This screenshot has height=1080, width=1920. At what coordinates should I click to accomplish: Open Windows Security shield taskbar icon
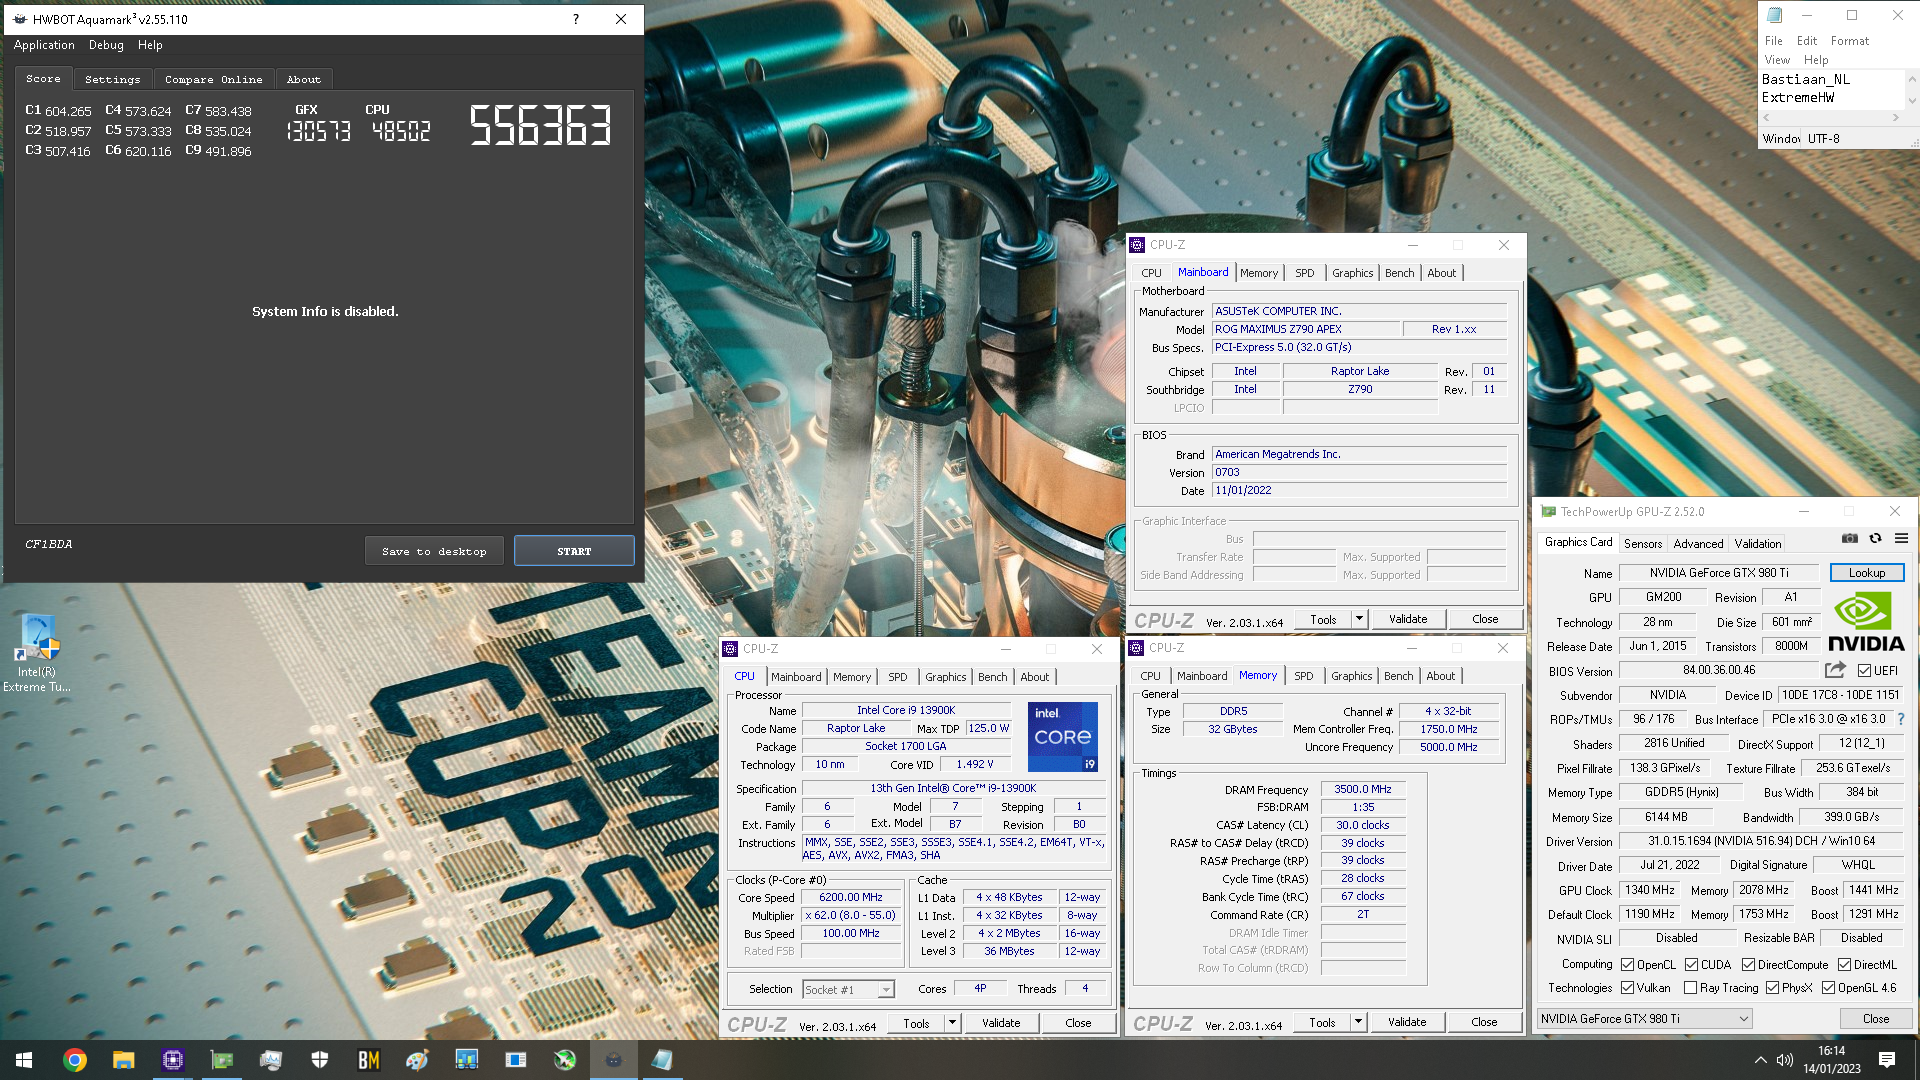pyautogui.click(x=320, y=1060)
